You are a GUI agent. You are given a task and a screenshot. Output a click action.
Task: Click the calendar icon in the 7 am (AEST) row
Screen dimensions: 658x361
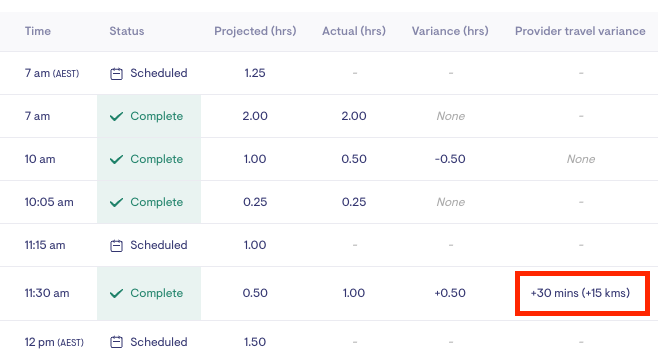point(116,74)
